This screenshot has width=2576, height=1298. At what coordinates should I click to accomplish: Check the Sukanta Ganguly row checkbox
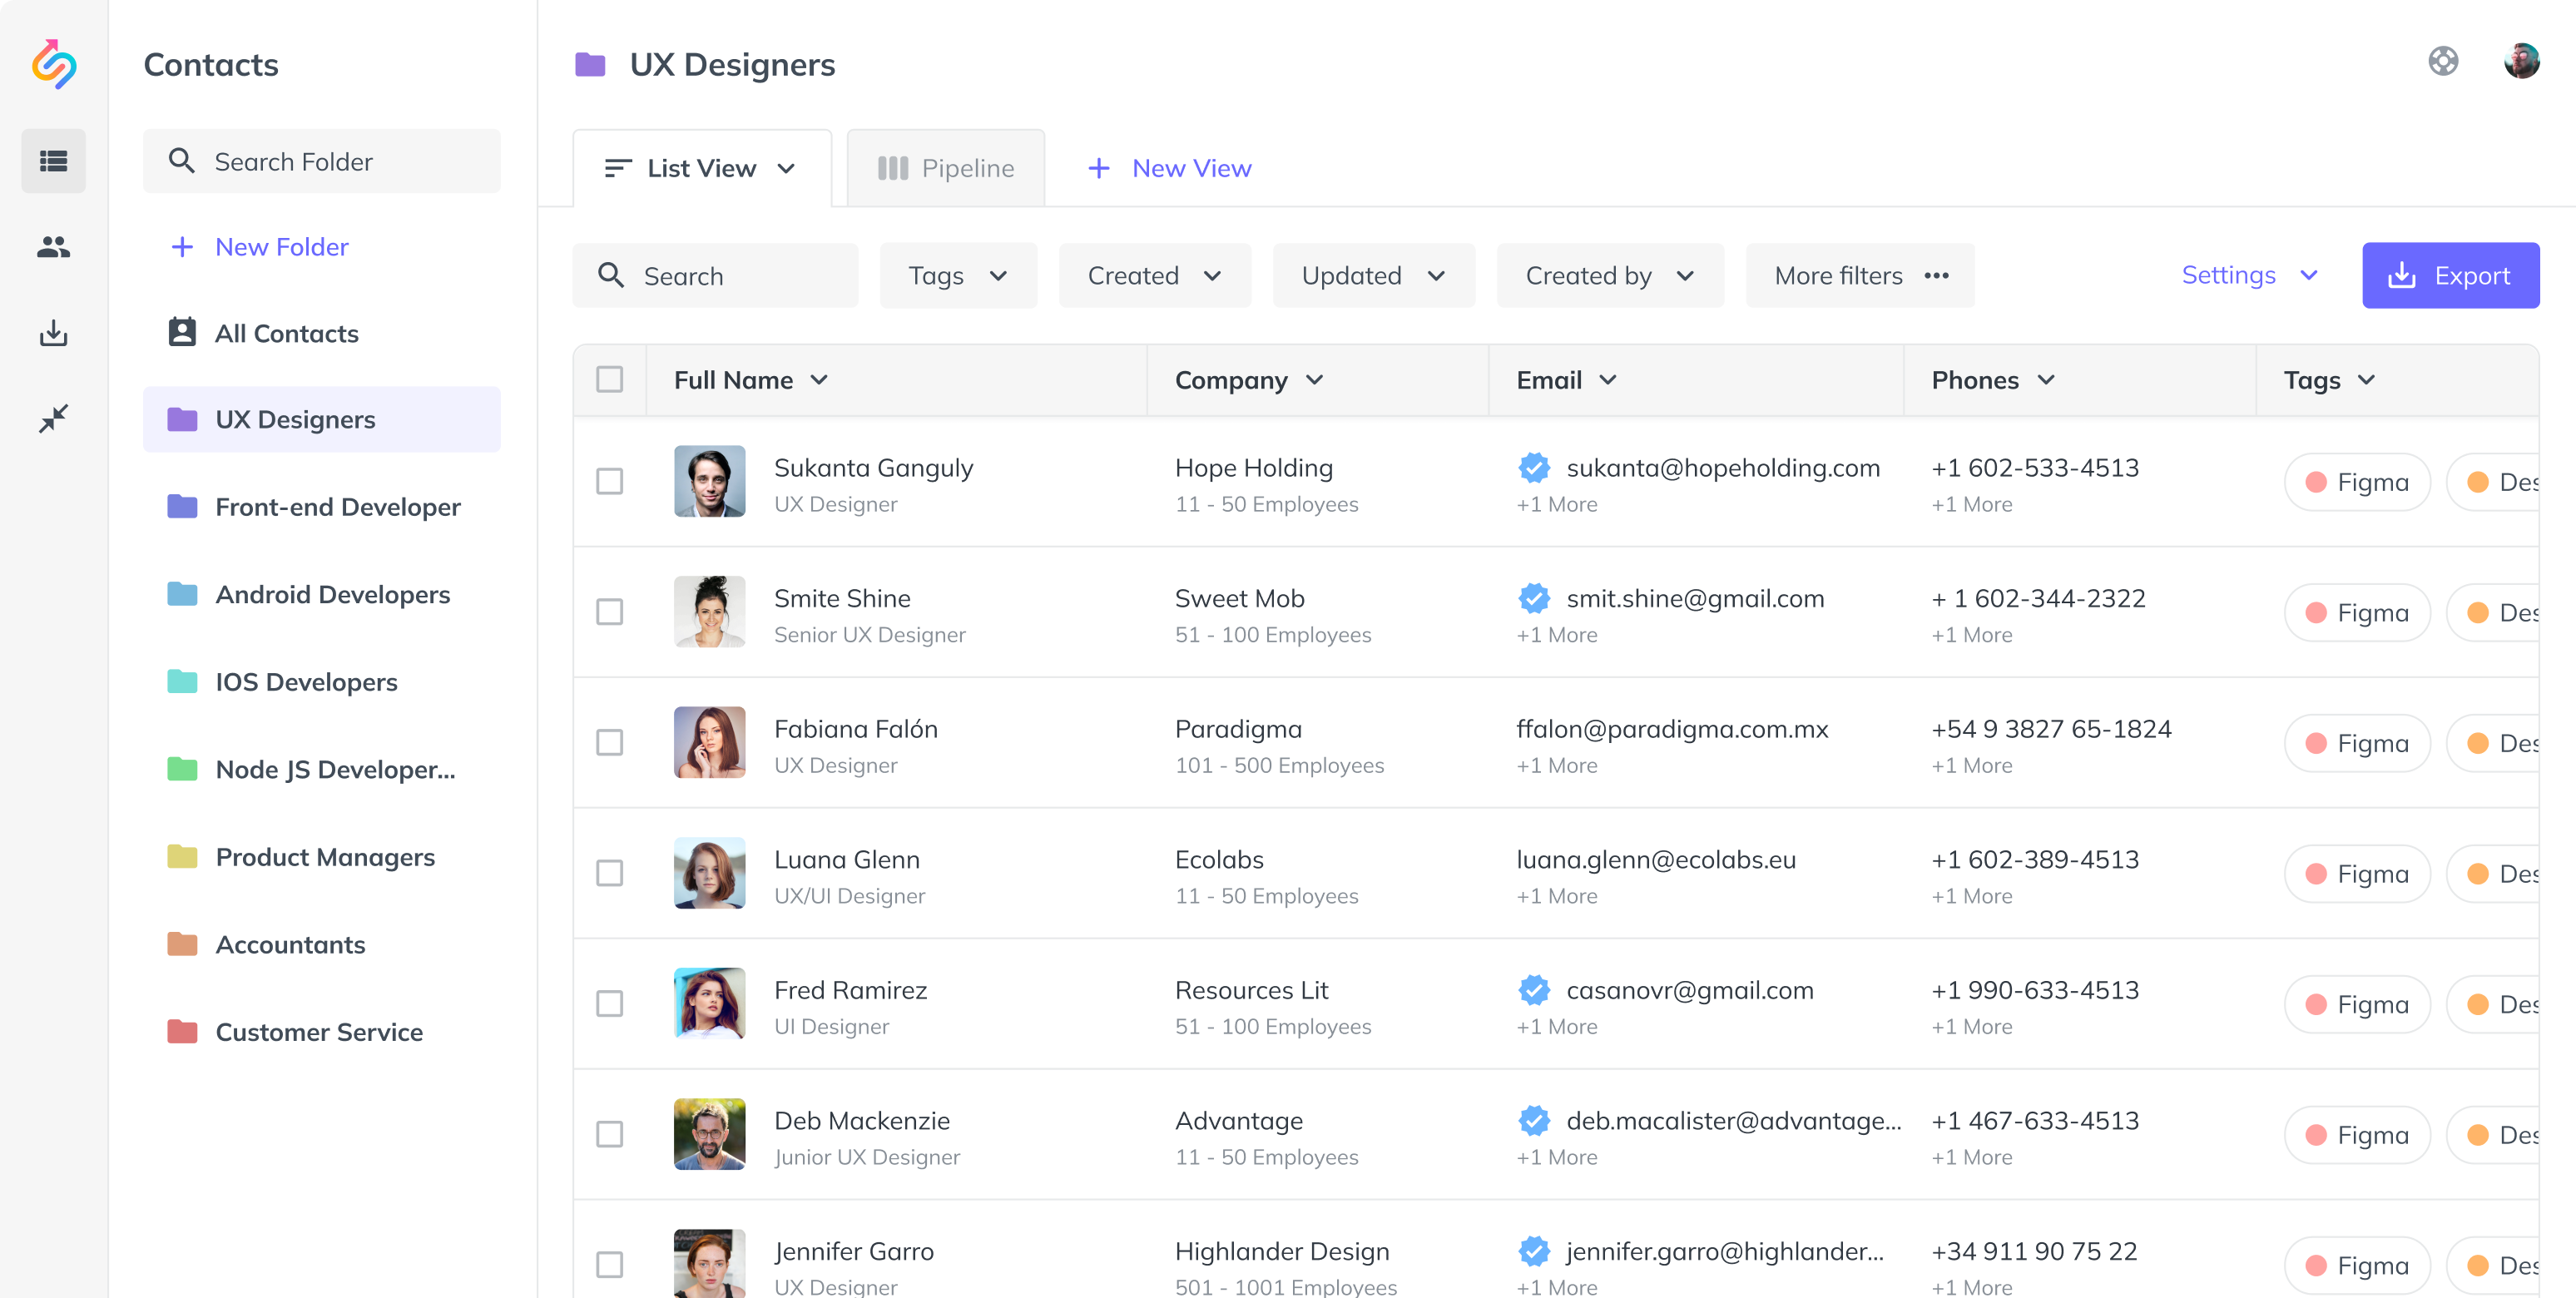click(x=609, y=481)
